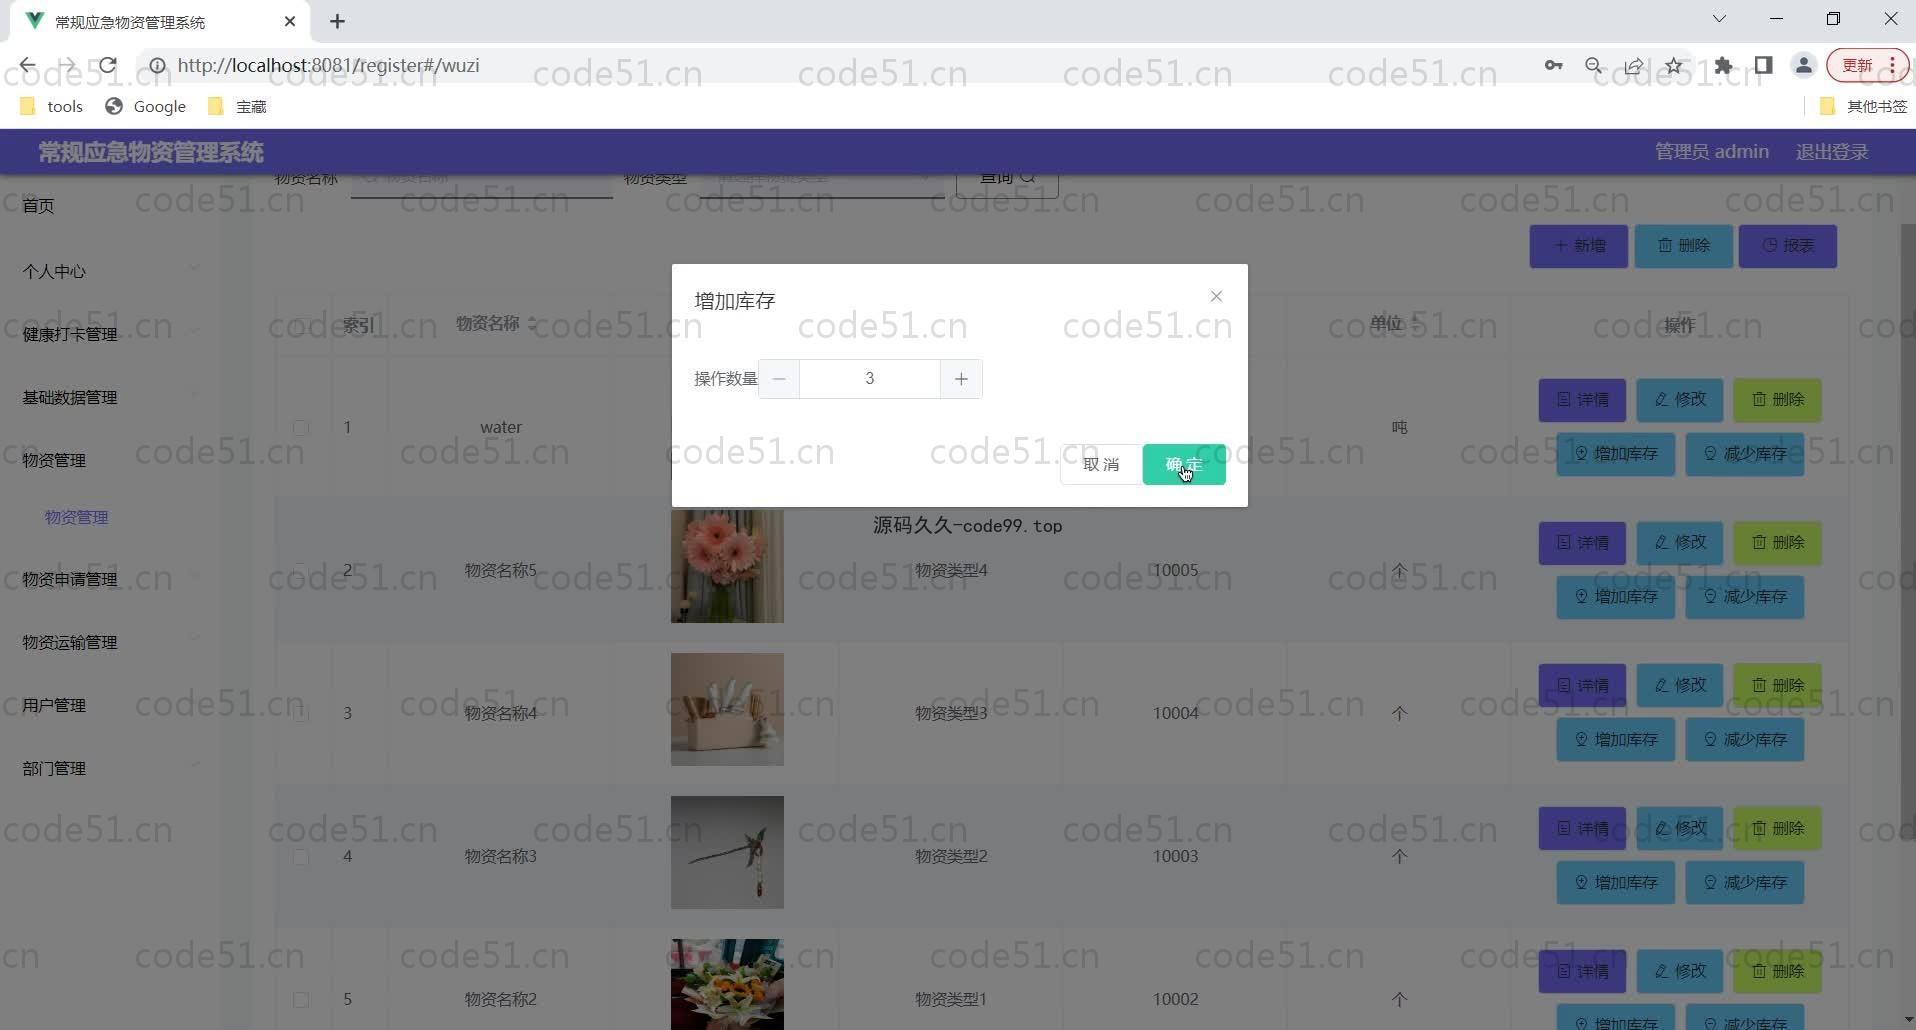Sort by the 物资名称 column header
The width and height of the screenshot is (1916, 1030).
point(496,323)
